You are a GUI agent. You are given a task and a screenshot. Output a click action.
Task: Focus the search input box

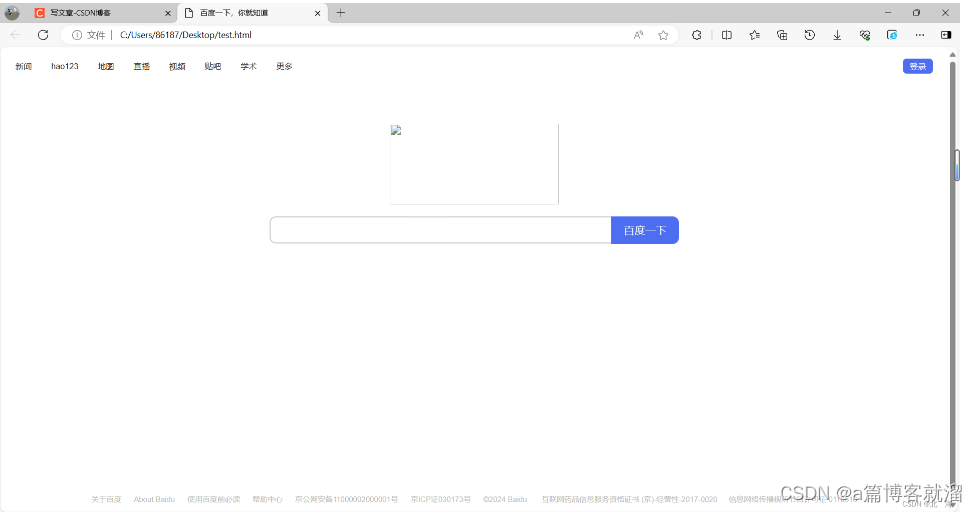coord(441,230)
